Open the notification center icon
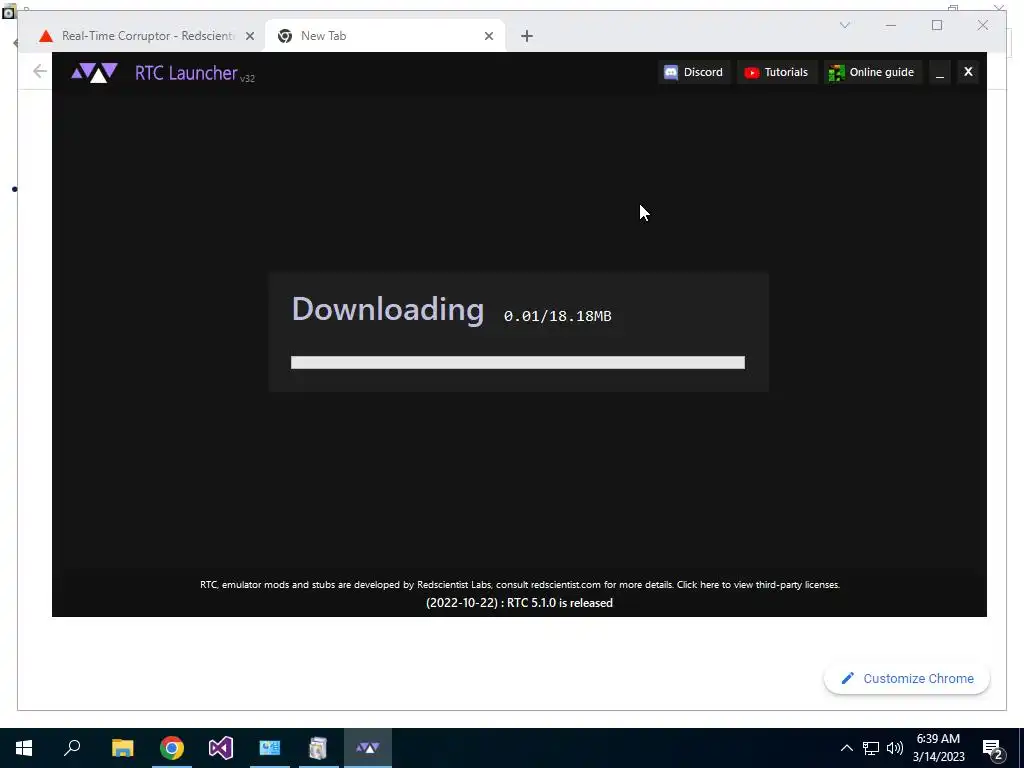 coord(993,748)
